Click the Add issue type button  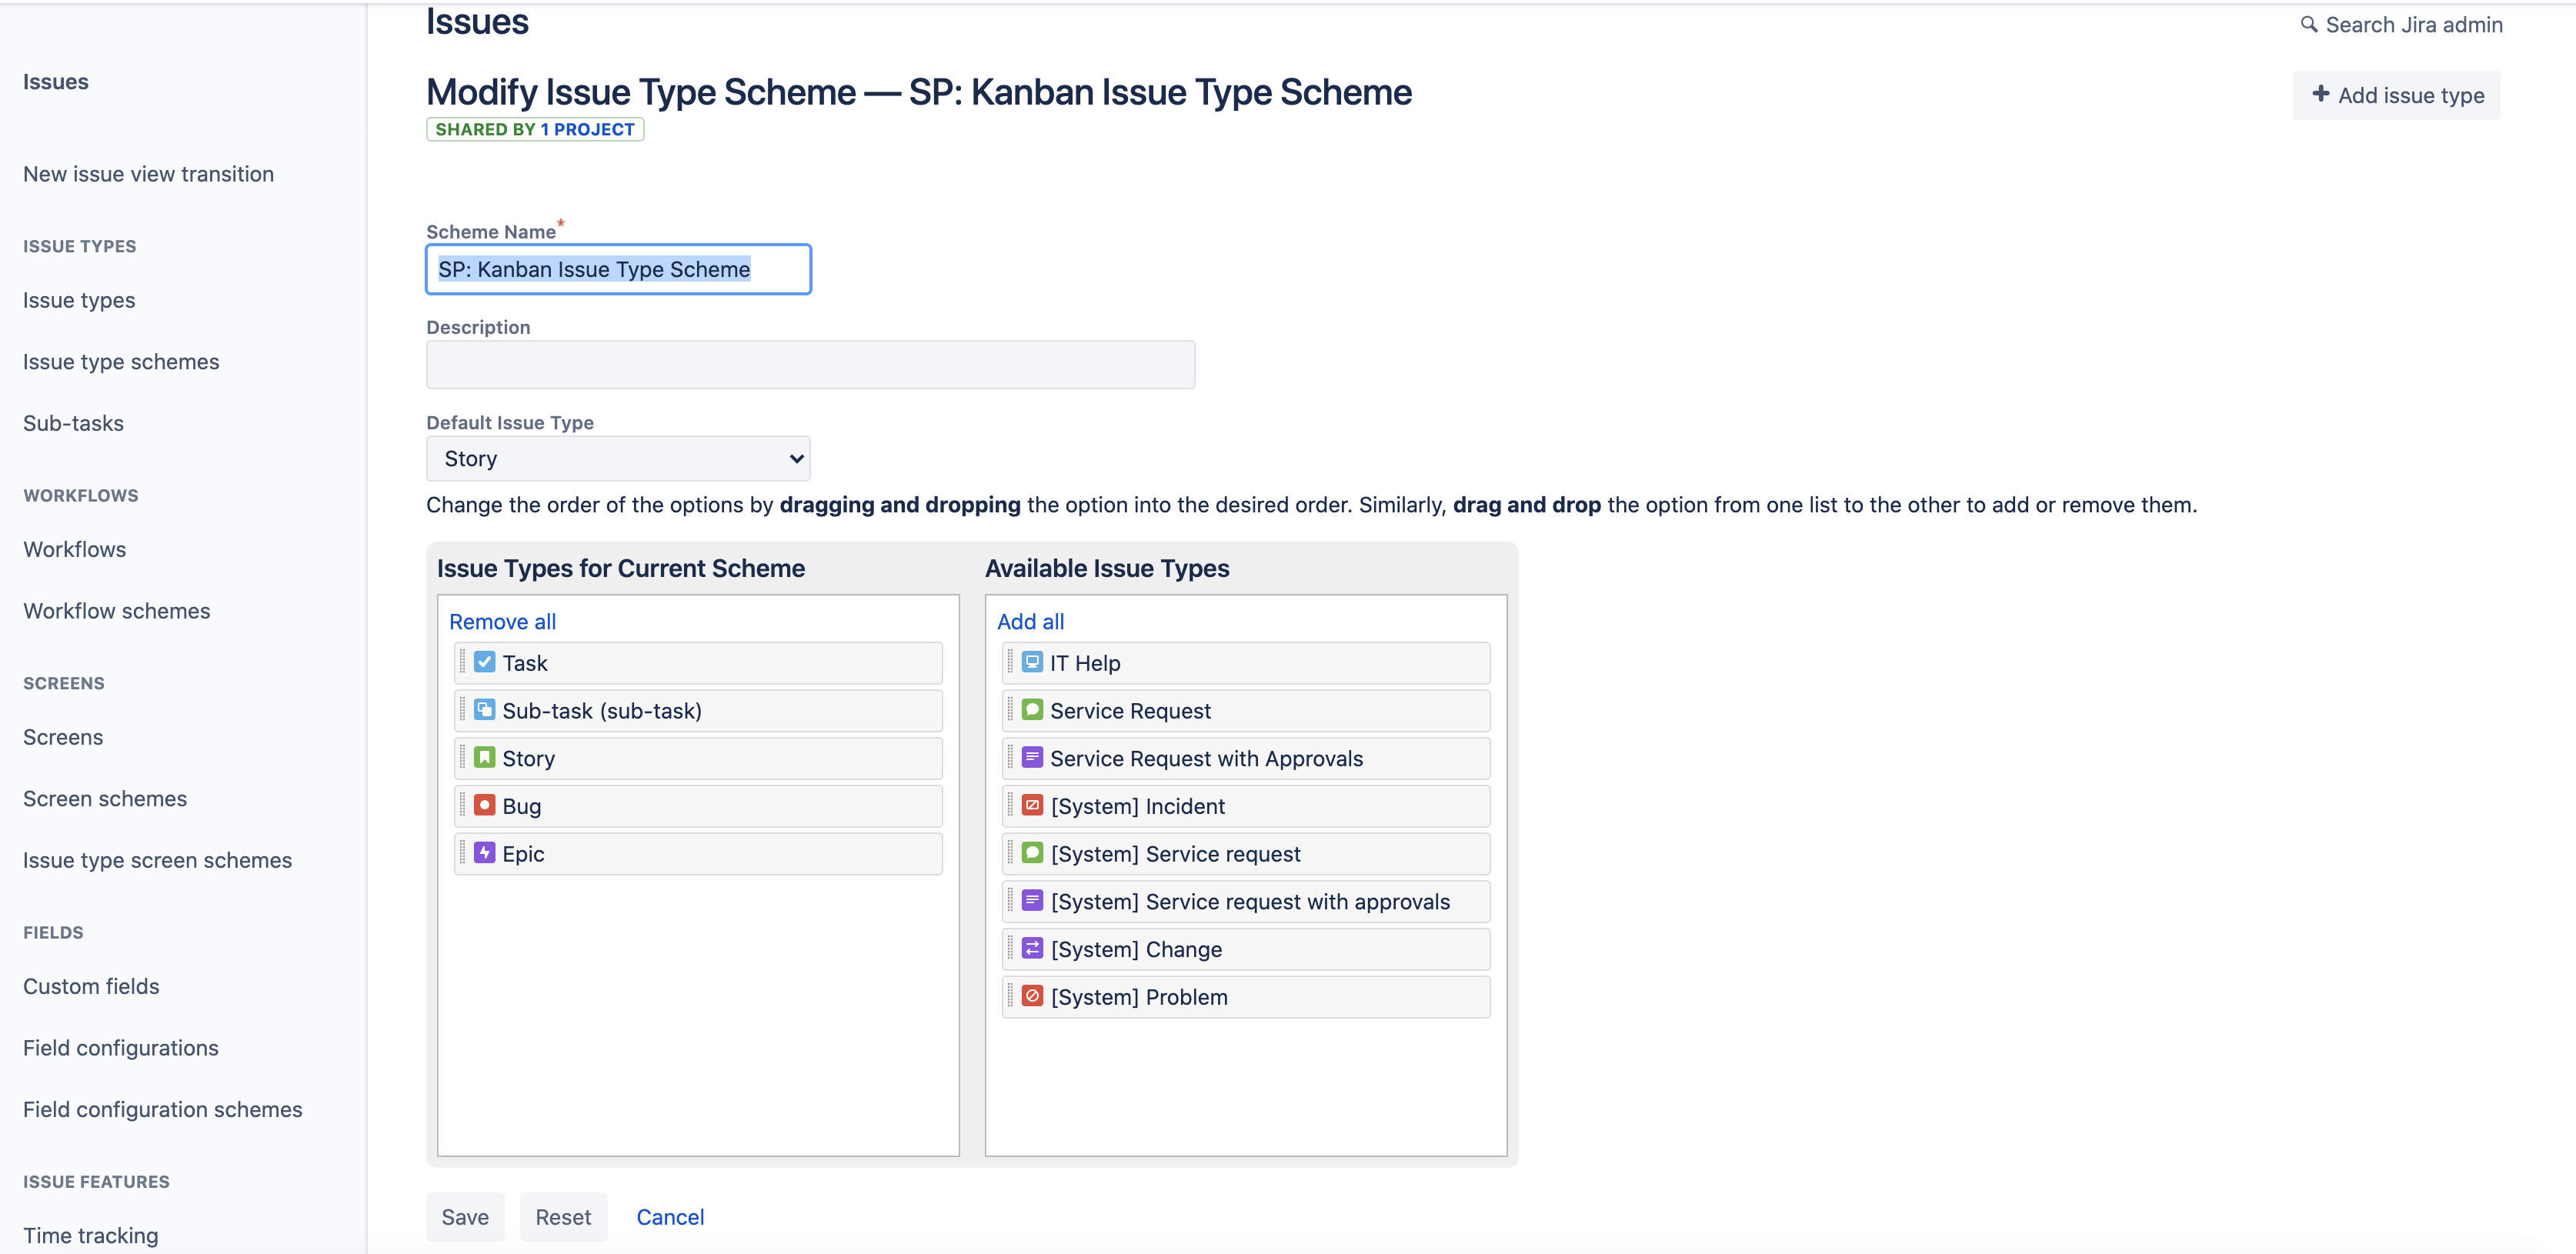point(2396,95)
